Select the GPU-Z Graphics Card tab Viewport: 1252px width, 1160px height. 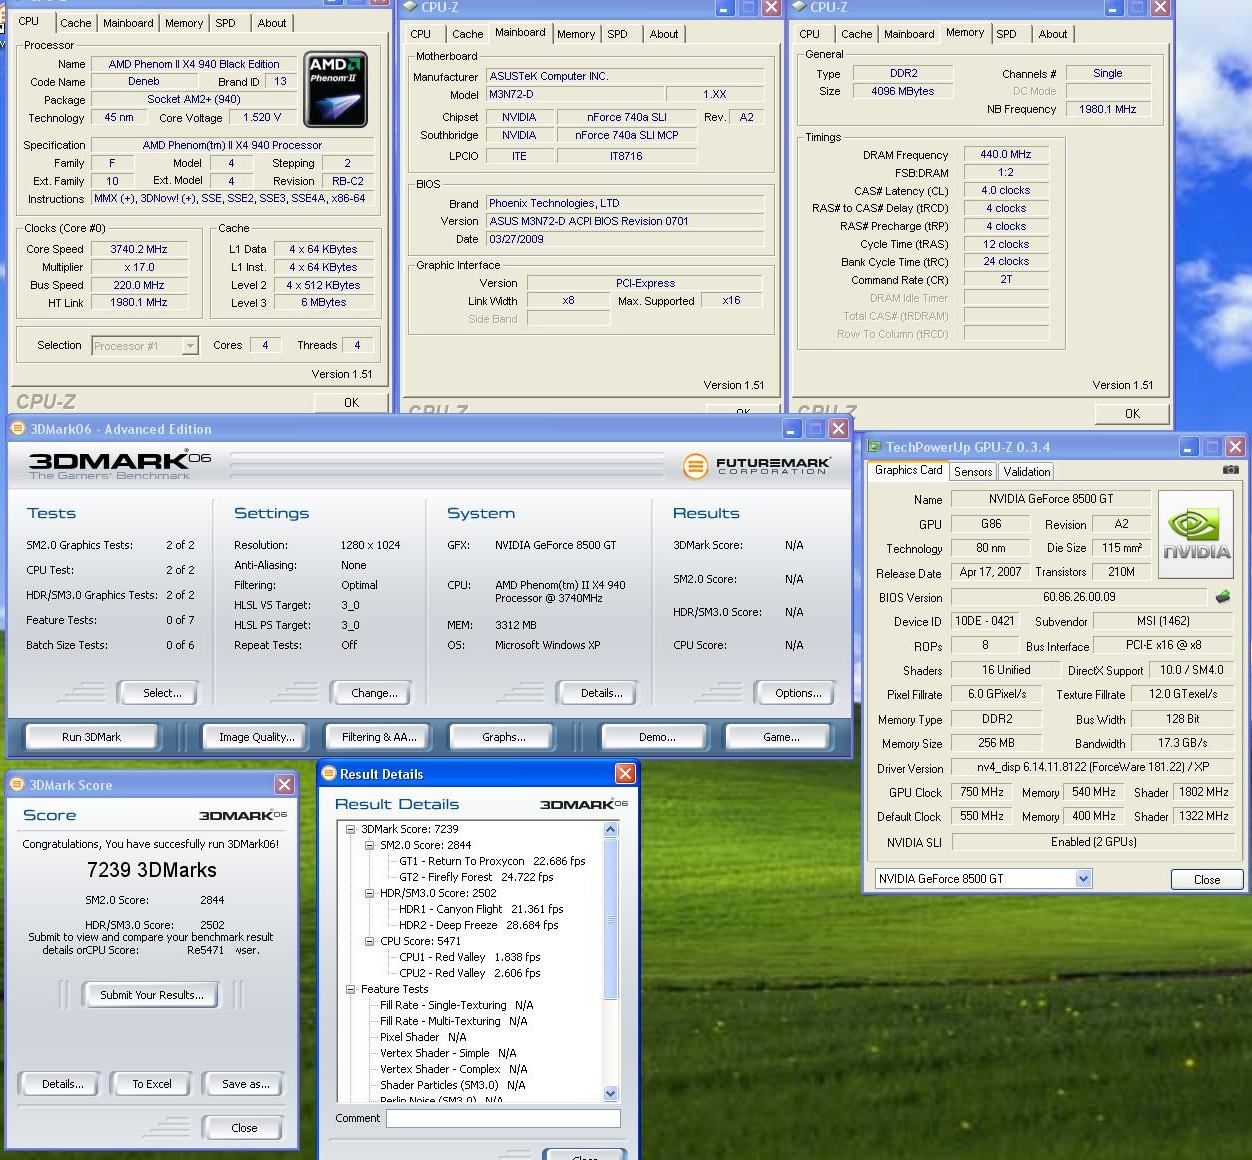[909, 470]
